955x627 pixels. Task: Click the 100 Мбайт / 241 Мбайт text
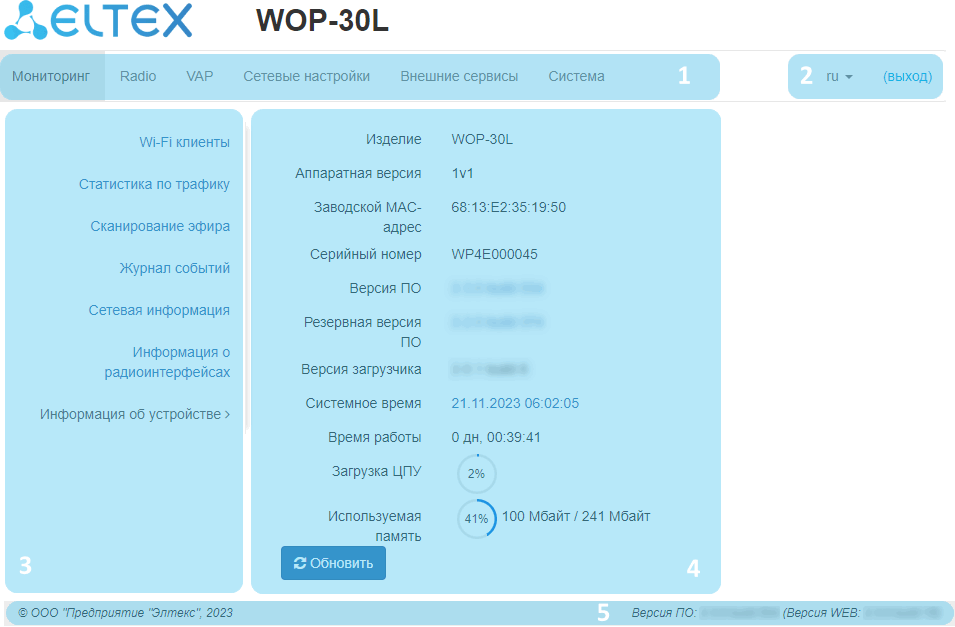click(x=576, y=516)
